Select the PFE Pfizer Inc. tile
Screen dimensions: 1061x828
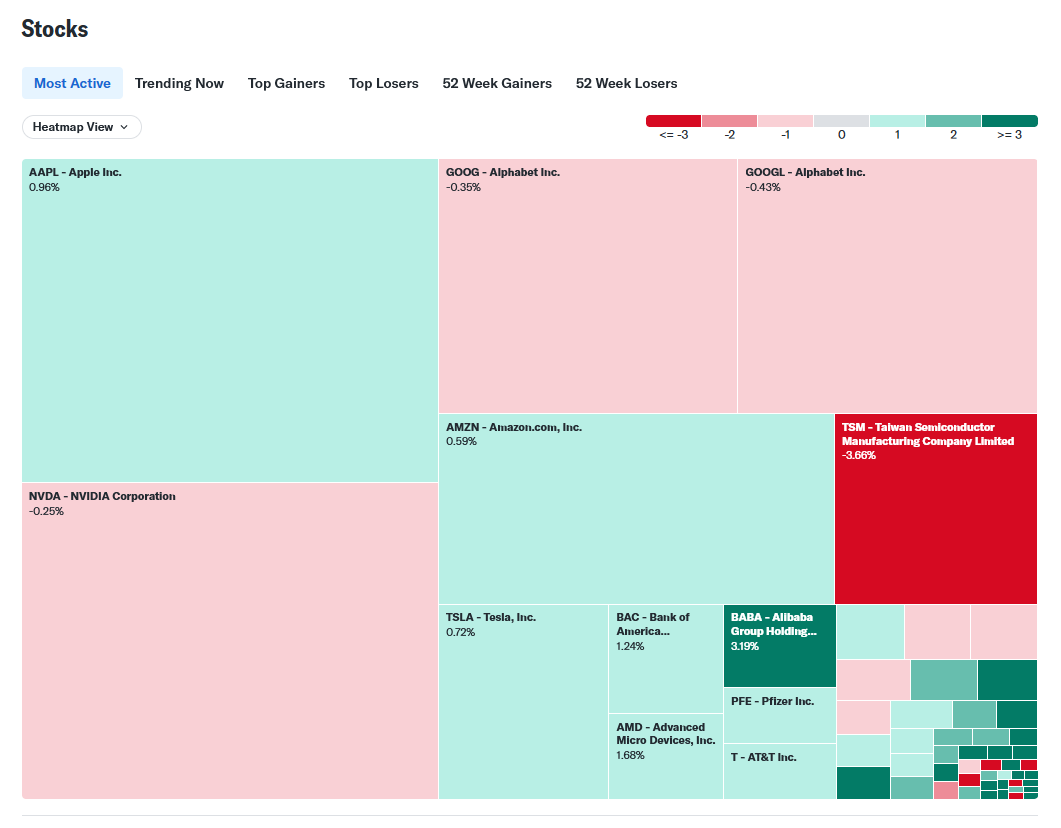coord(780,716)
